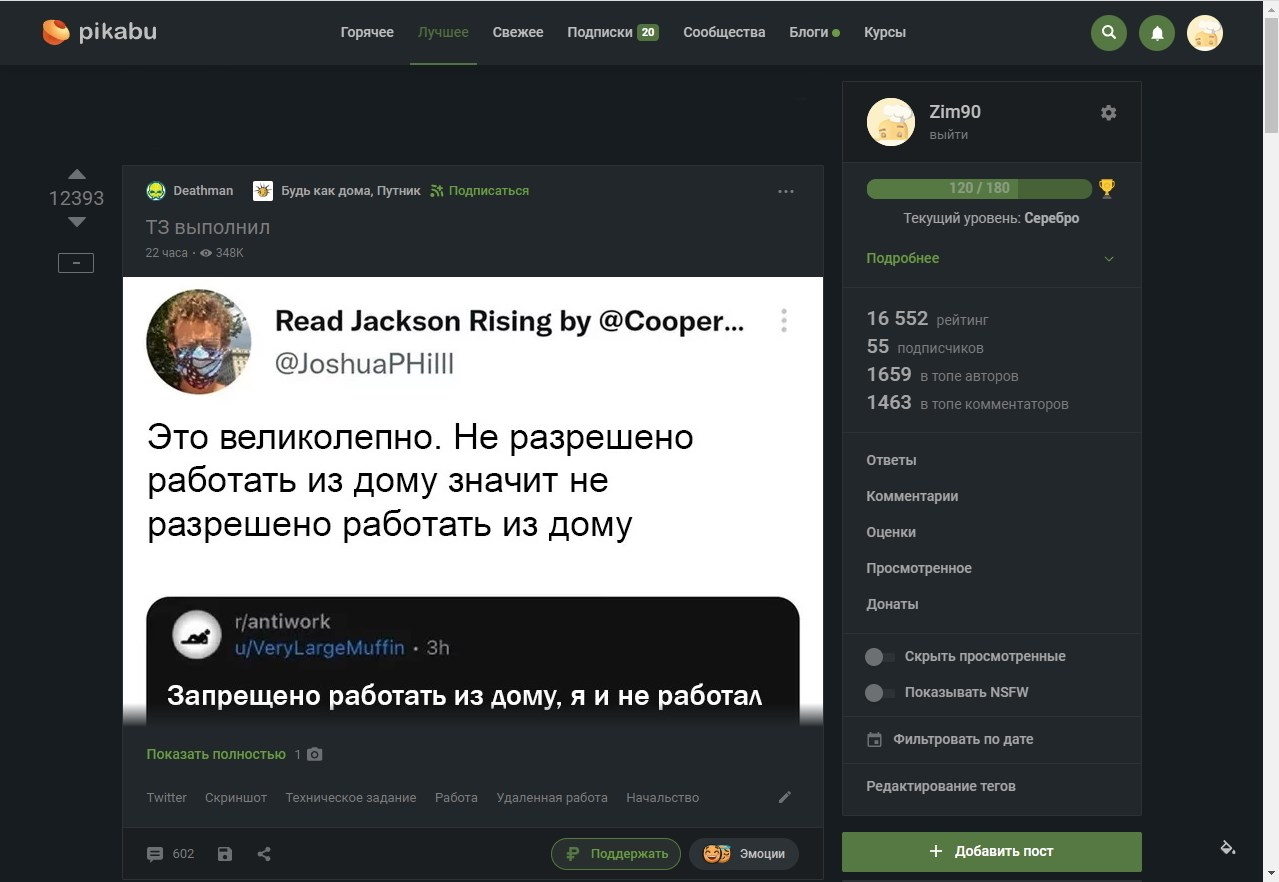Open the post three-dot menu
This screenshot has width=1279, height=882.
[x=786, y=191]
